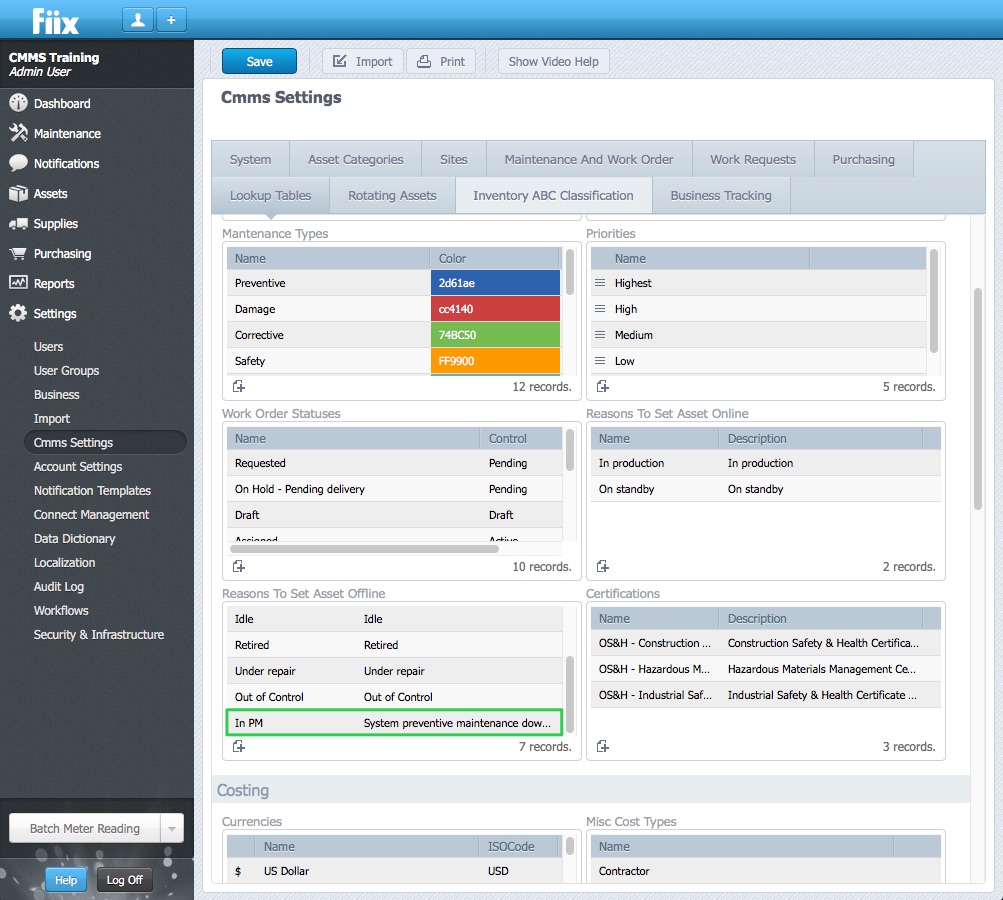
Task: Grab the reorder handle for Highest priority
Action: pos(600,283)
